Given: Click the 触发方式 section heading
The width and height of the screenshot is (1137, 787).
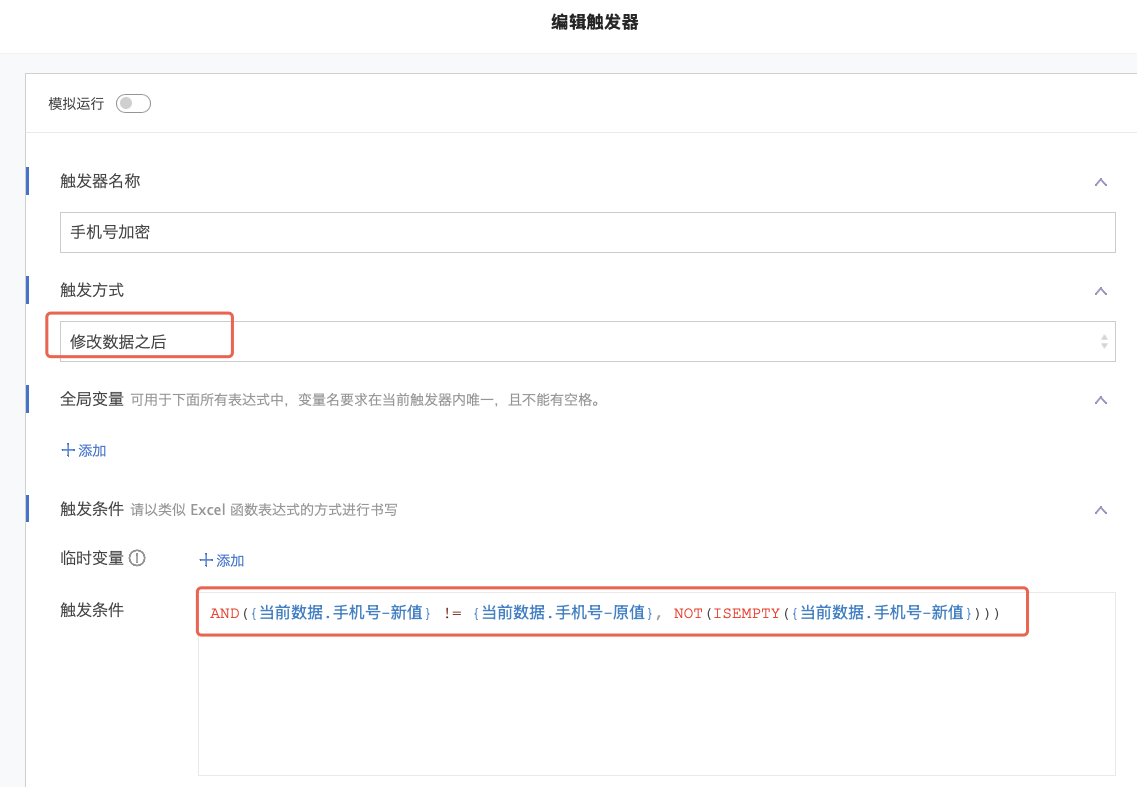Looking at the screenshot, I should [92, 290].
